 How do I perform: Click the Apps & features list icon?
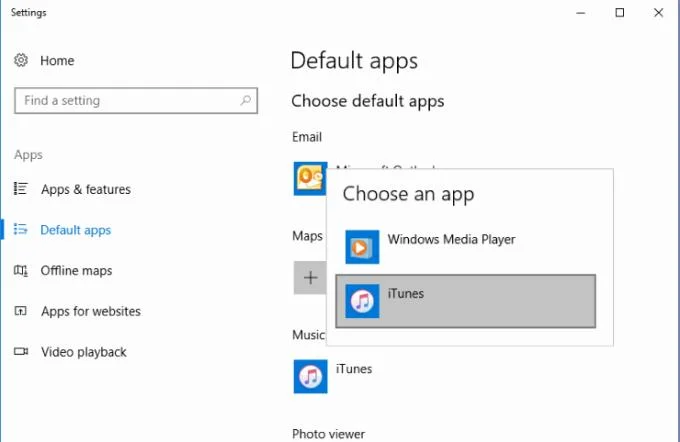point(20,189)
